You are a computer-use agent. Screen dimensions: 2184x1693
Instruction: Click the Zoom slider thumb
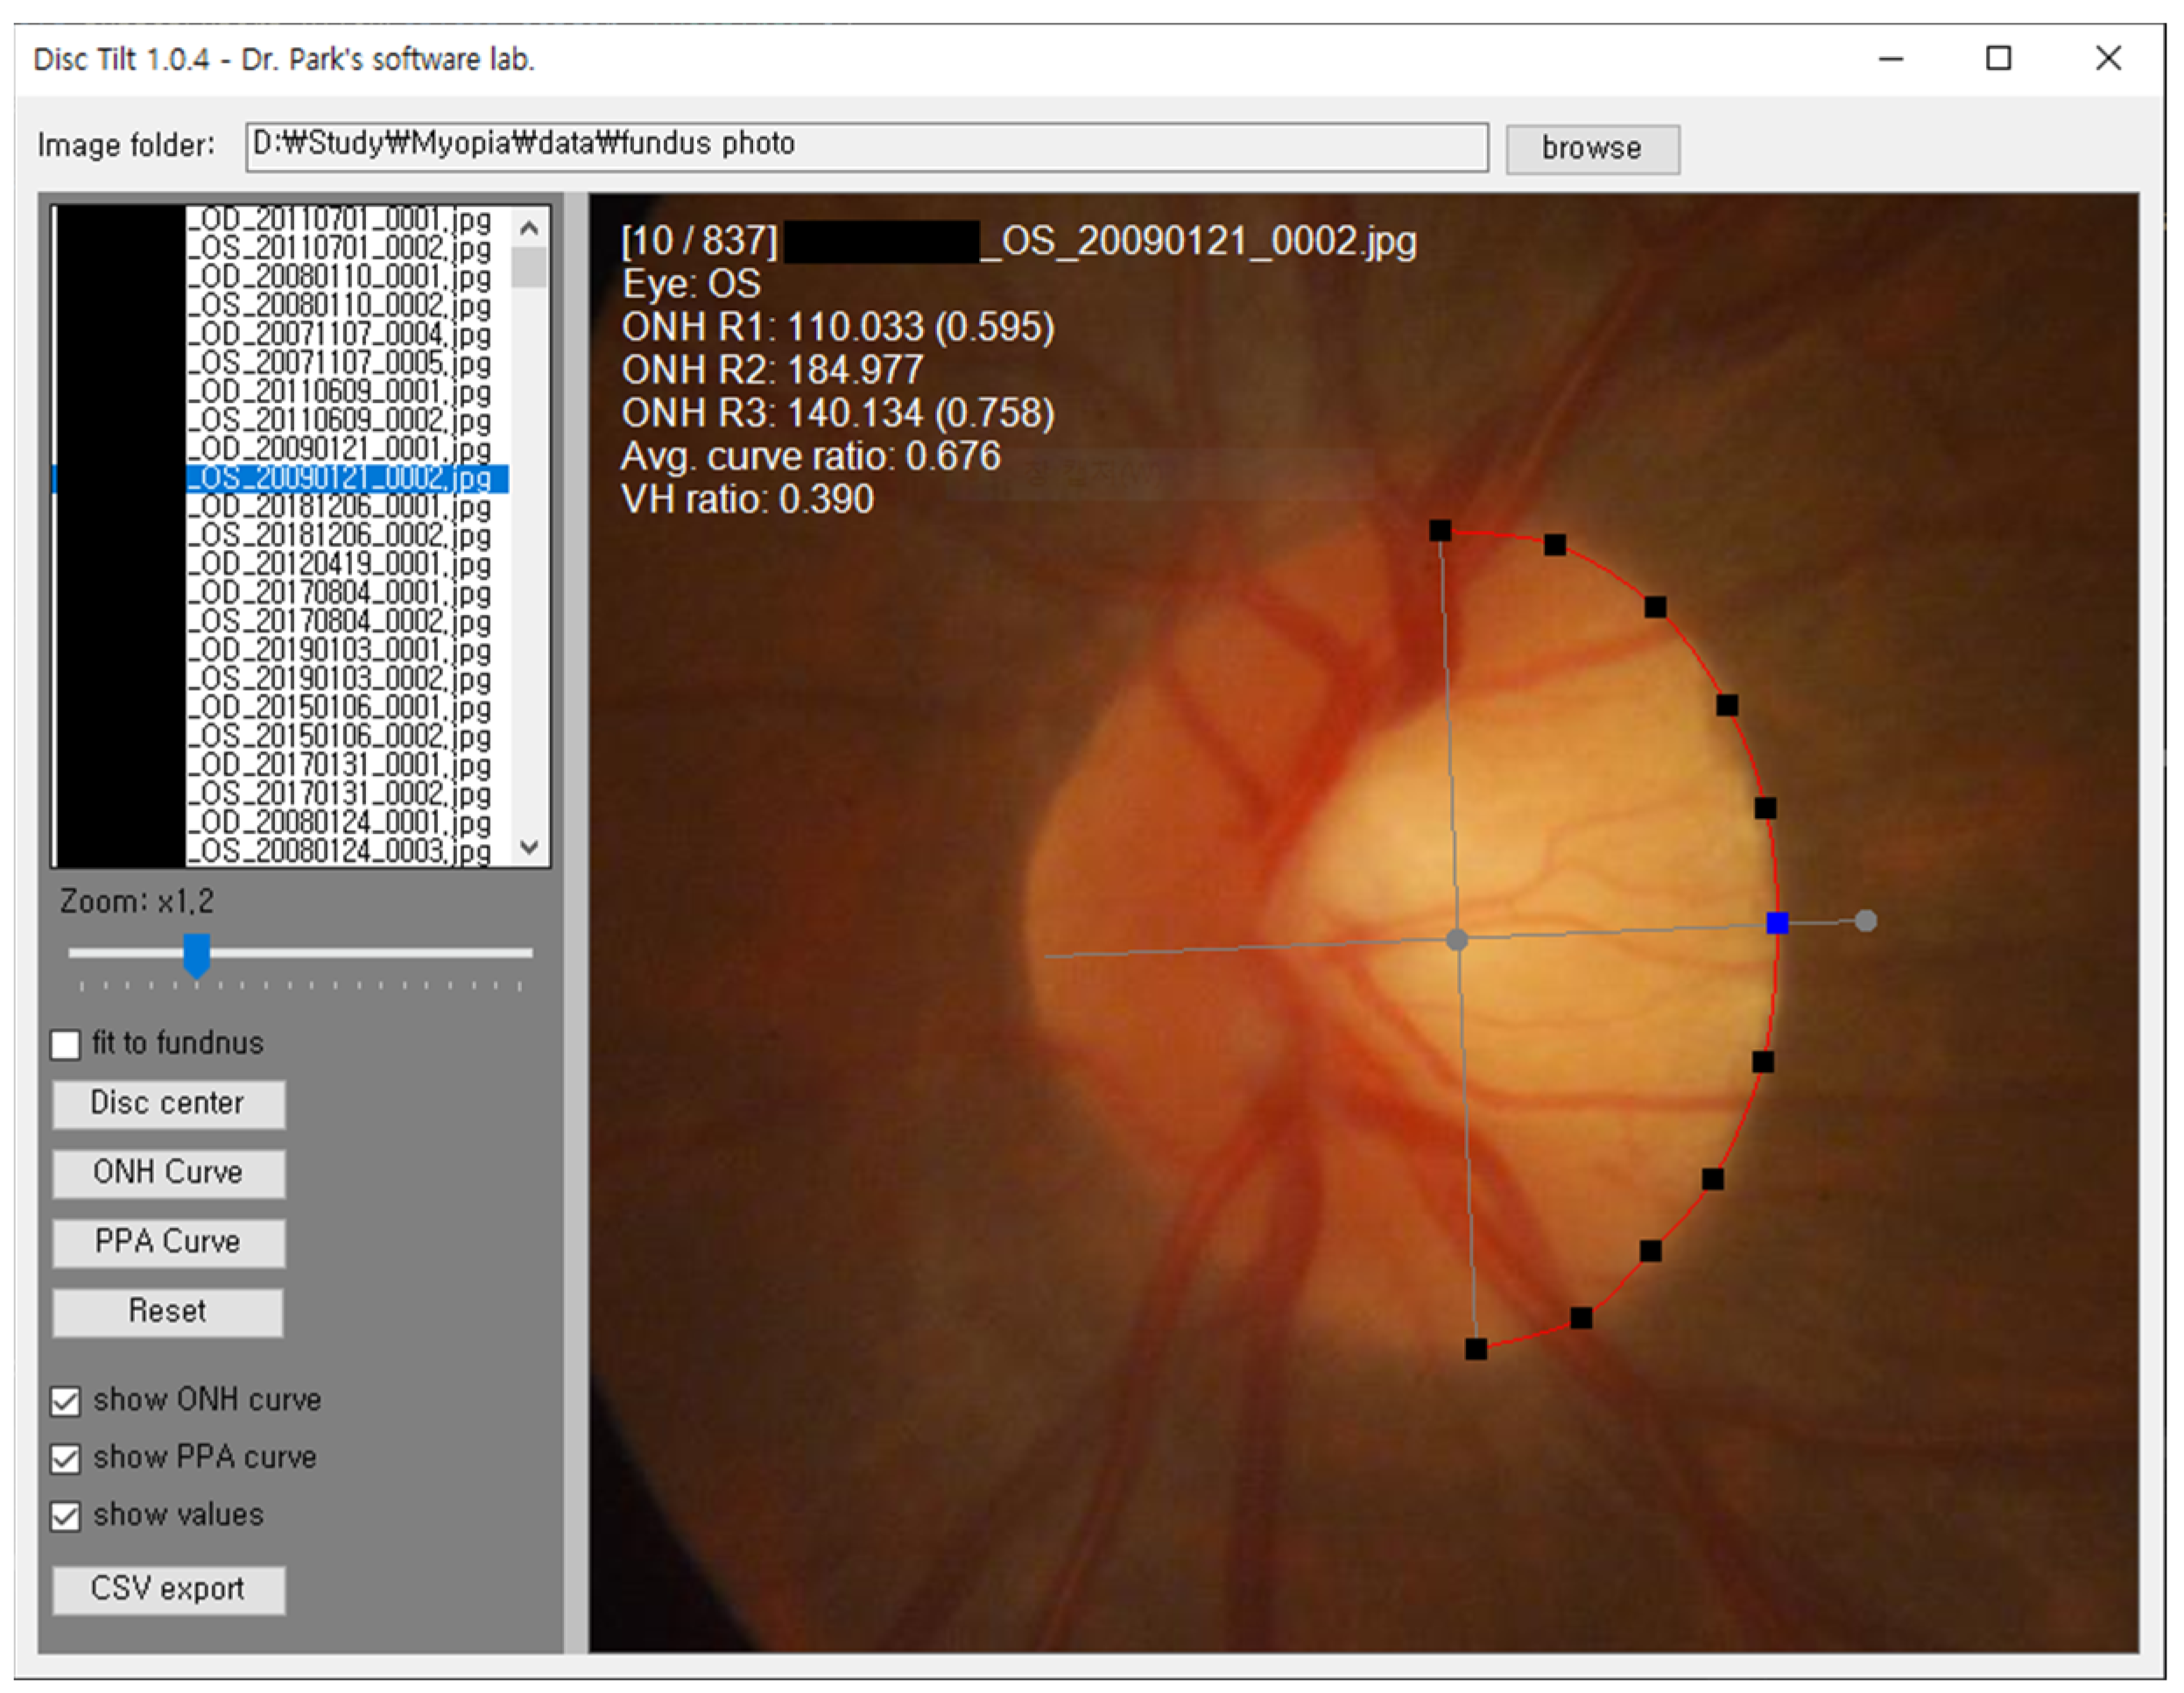click(x=196, y=955)
